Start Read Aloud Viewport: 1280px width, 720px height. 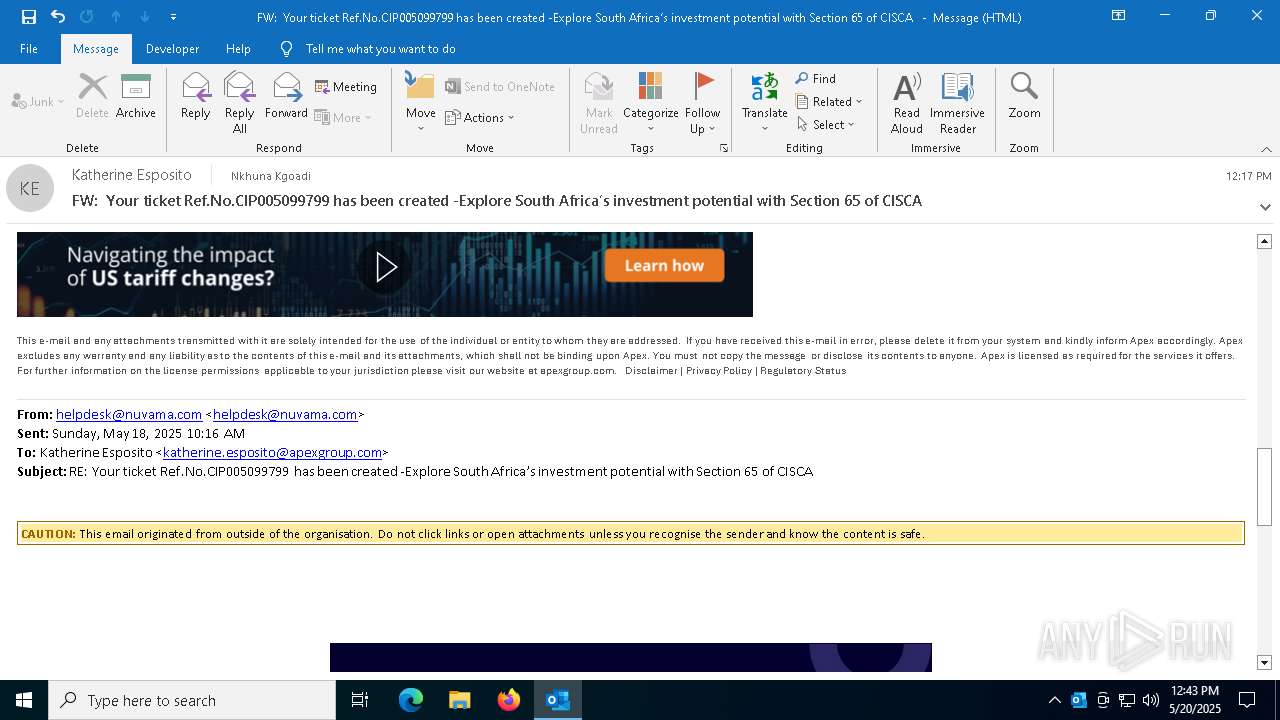pyautogui.click(x=907, y=103)
